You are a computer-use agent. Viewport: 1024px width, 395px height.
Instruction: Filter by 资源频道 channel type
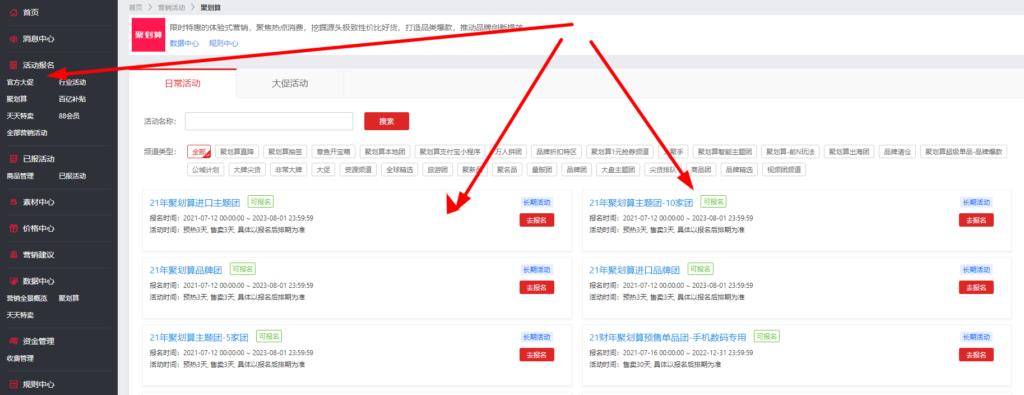(359, 170)
